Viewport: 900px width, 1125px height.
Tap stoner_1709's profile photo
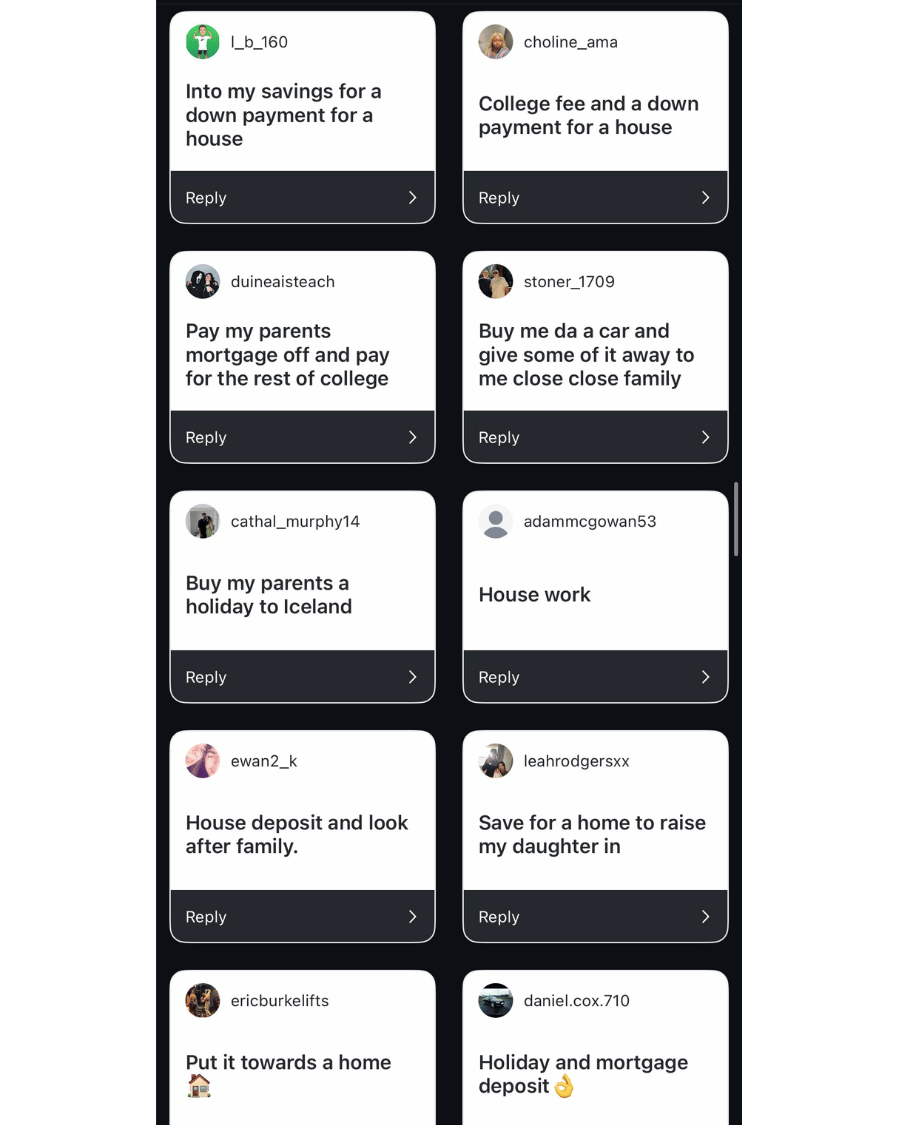[x=496, y=282]
